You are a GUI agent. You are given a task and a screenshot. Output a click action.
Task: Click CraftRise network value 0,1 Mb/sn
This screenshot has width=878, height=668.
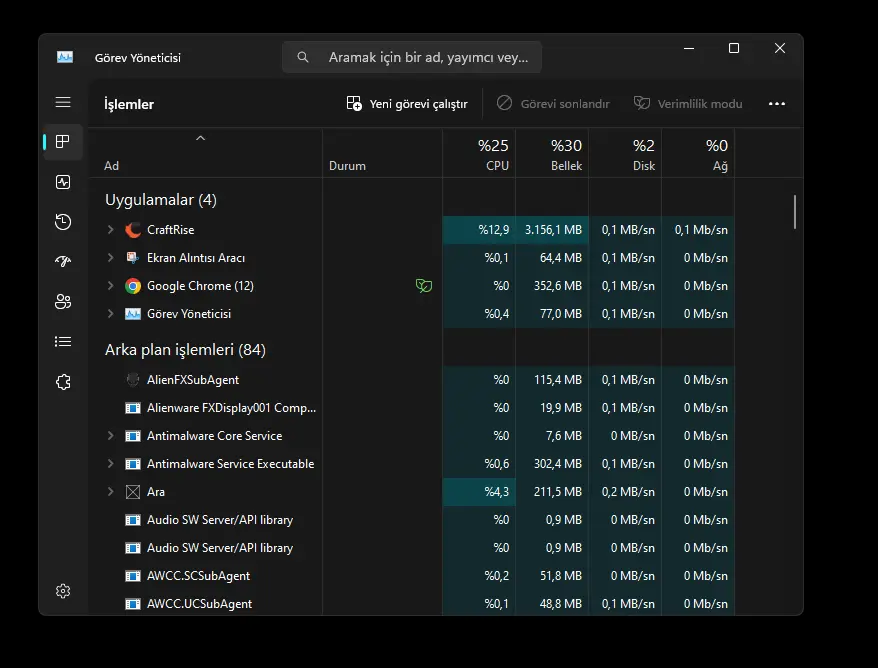point(701,230)
